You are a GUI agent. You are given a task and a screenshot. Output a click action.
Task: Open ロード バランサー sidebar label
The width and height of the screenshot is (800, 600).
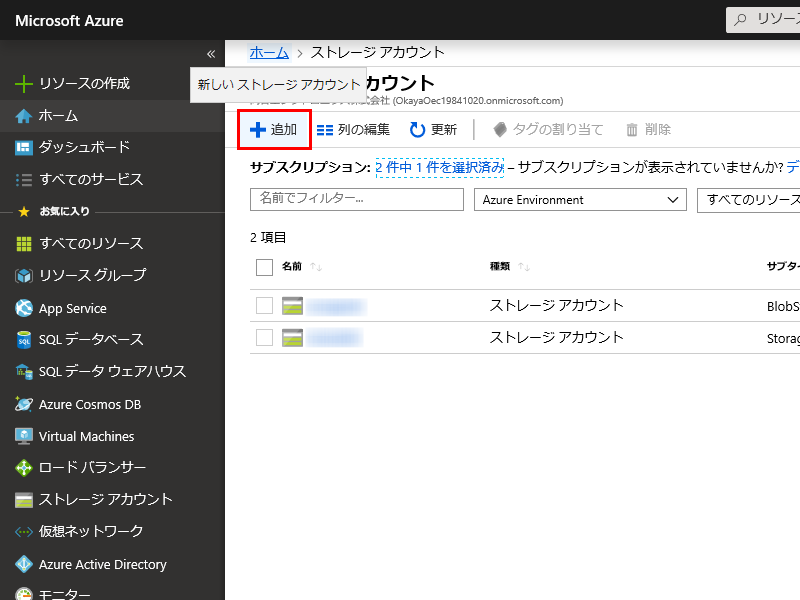tap(92, 468)
